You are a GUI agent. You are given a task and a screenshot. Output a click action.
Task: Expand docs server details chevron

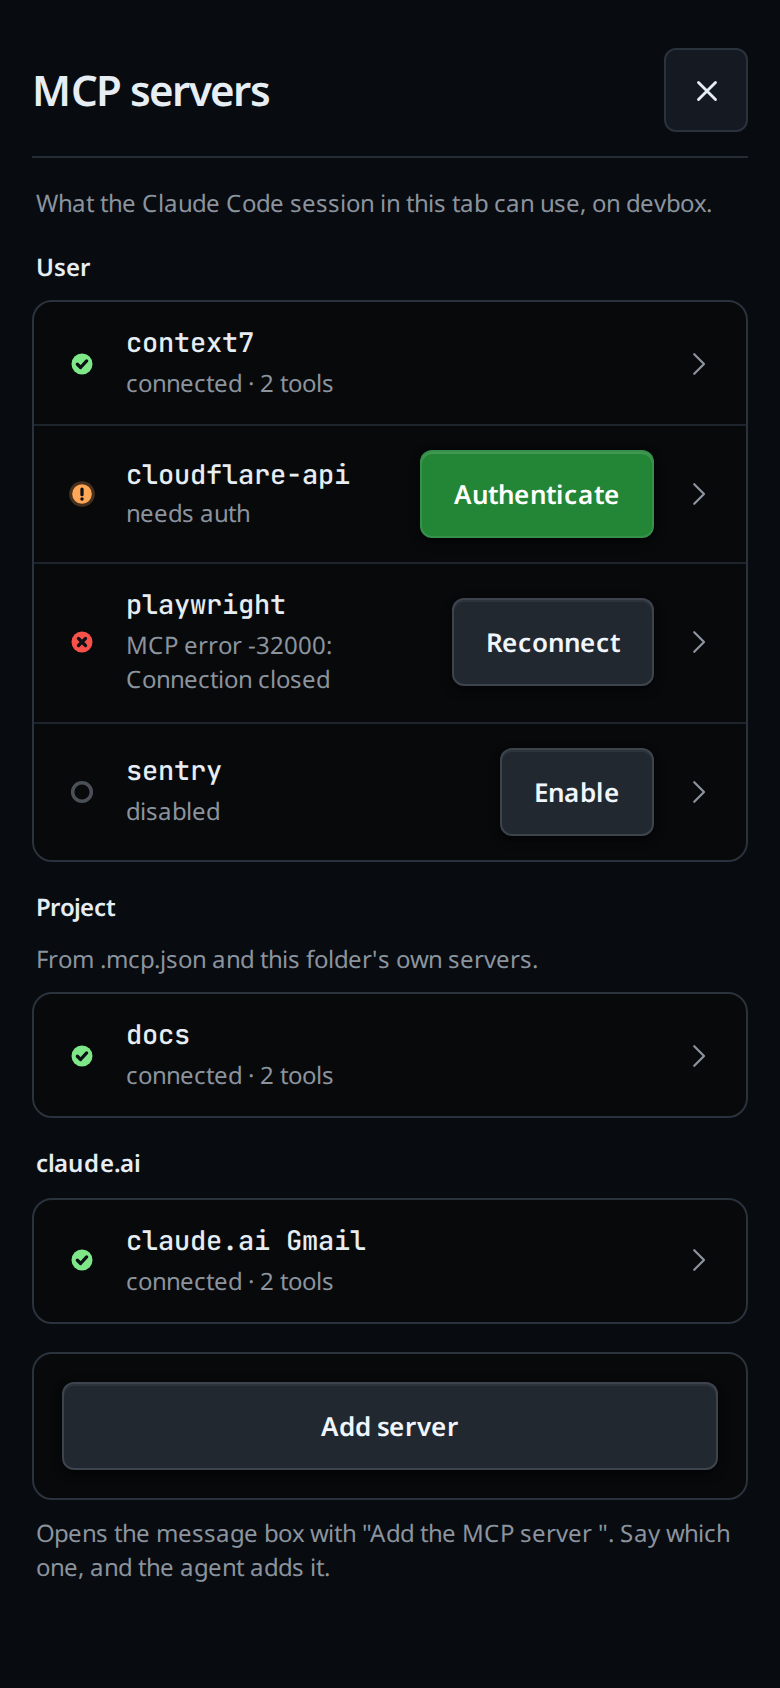point(699,1056)
